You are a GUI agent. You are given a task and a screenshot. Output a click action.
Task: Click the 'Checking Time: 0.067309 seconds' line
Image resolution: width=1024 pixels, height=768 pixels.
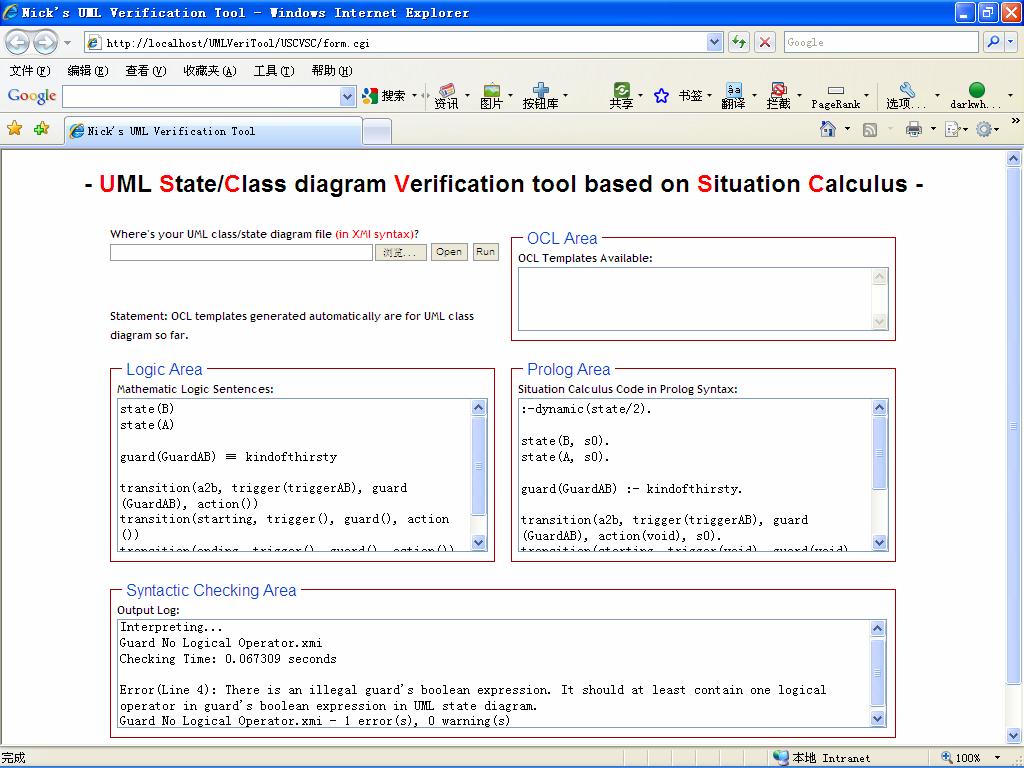[228, 659]
